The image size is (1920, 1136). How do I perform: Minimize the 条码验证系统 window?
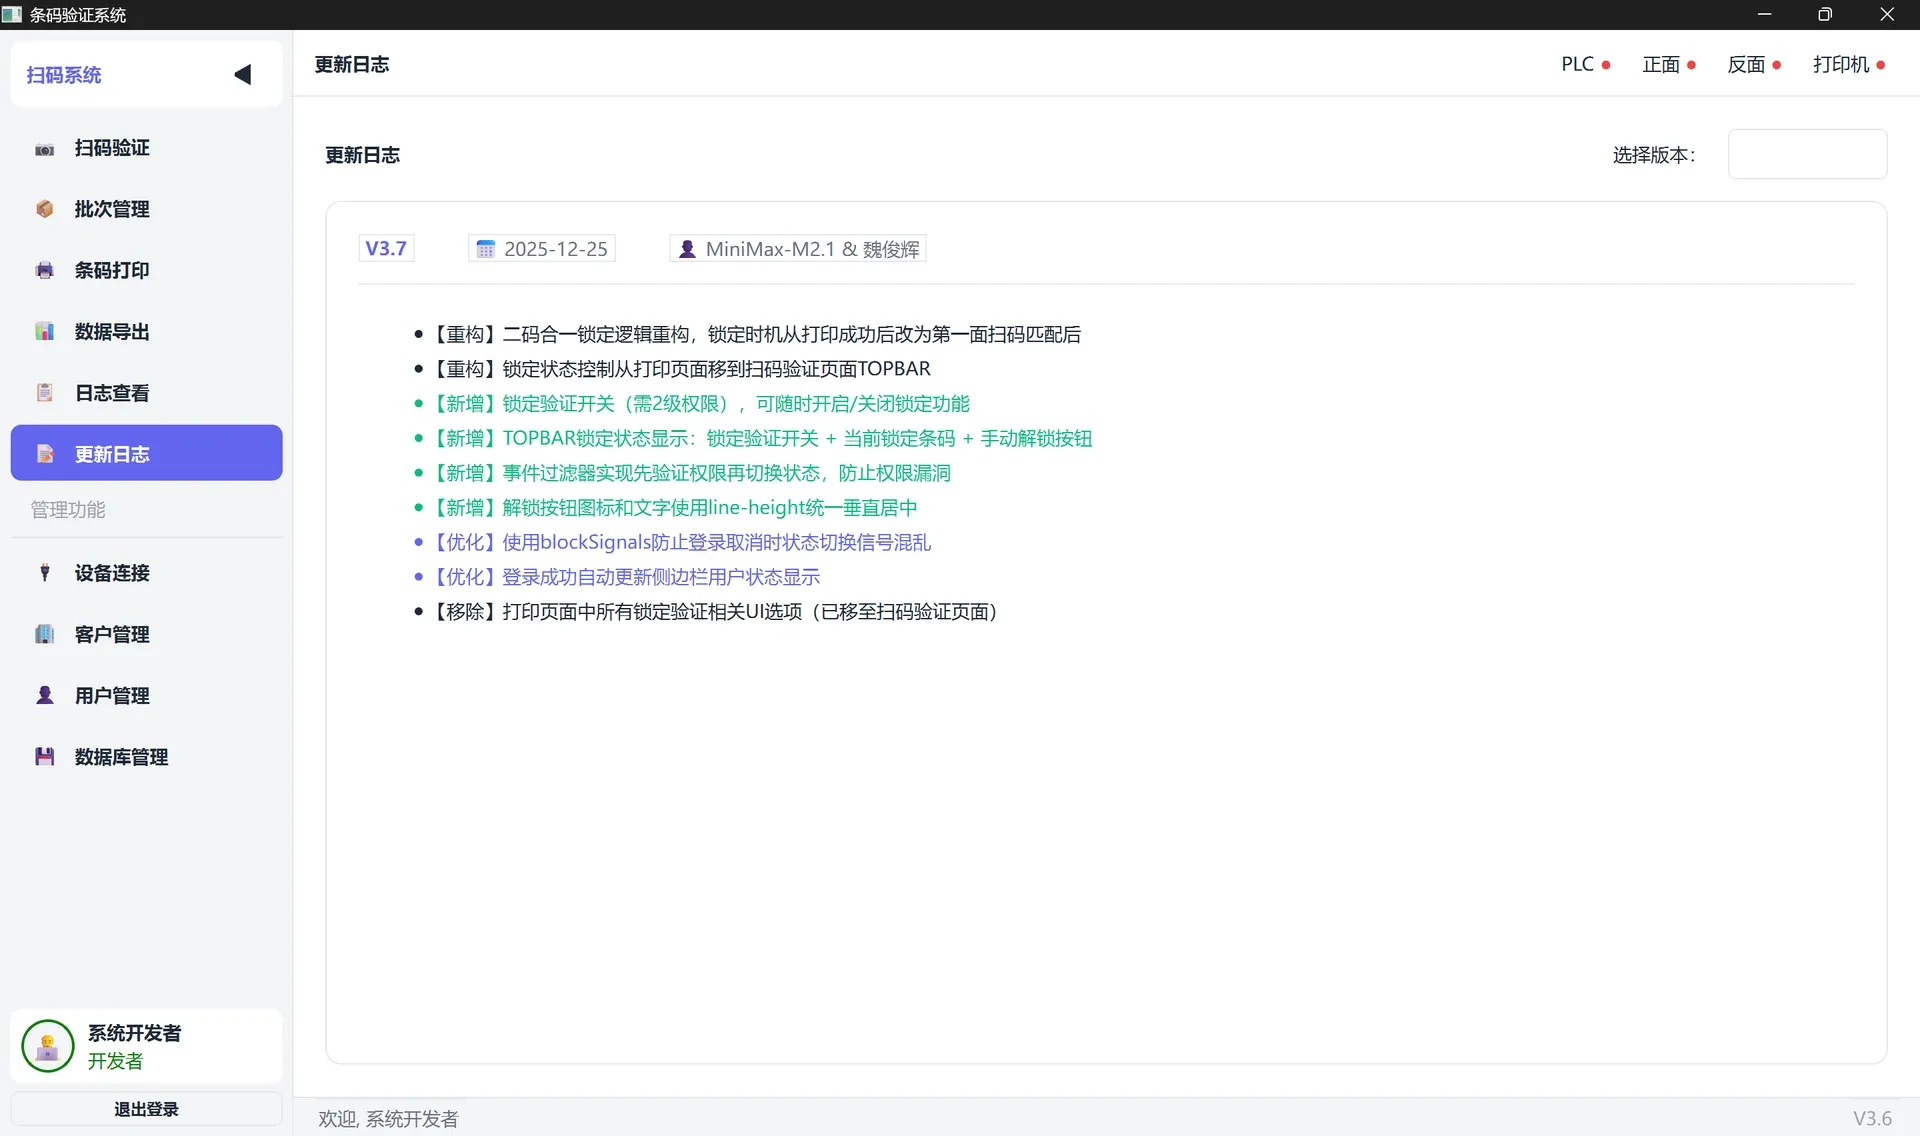(x=1764, y=14)
